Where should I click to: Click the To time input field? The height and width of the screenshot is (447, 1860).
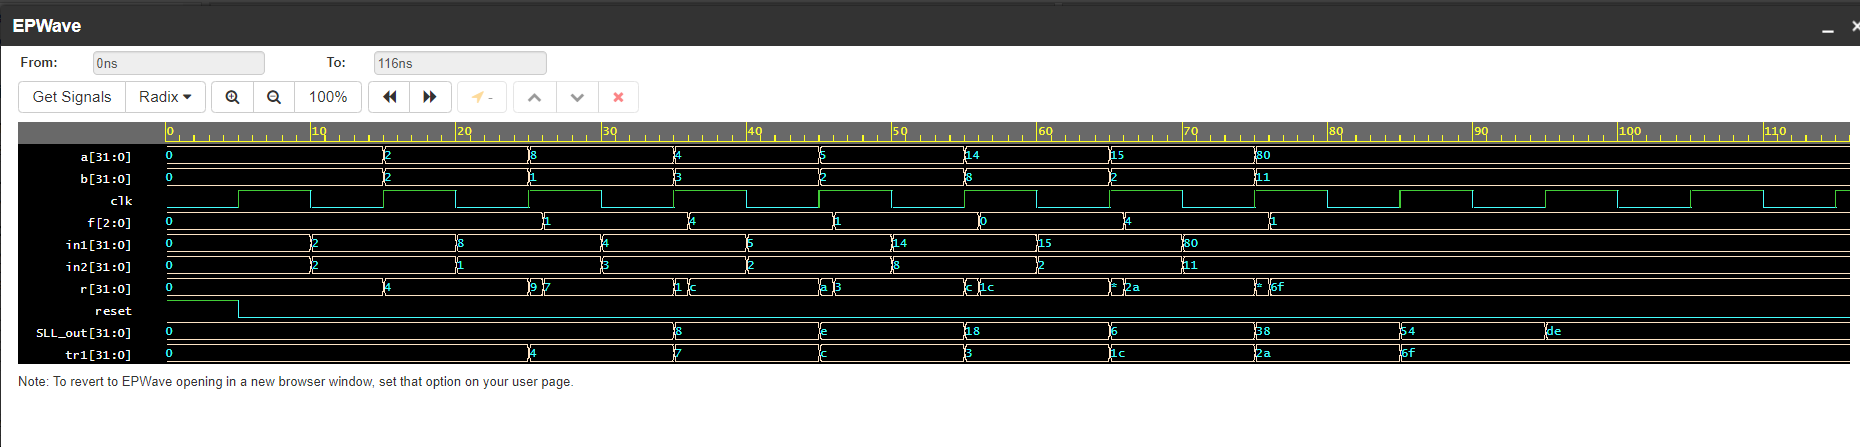click(x=460, y=63)
